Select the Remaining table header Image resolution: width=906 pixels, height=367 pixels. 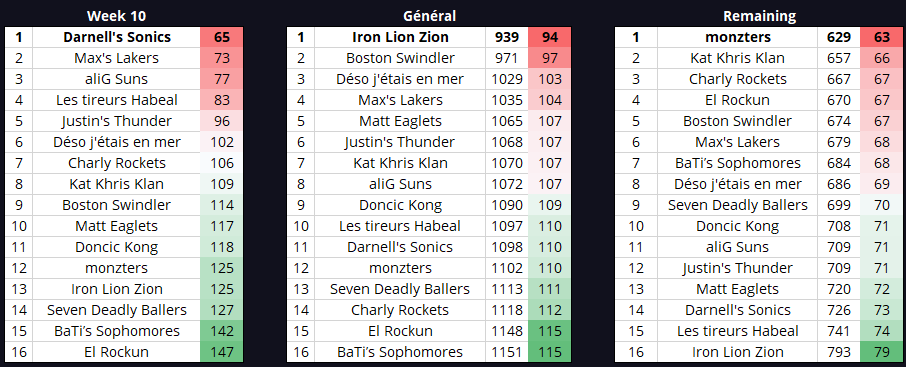click(x=759, y=16)
